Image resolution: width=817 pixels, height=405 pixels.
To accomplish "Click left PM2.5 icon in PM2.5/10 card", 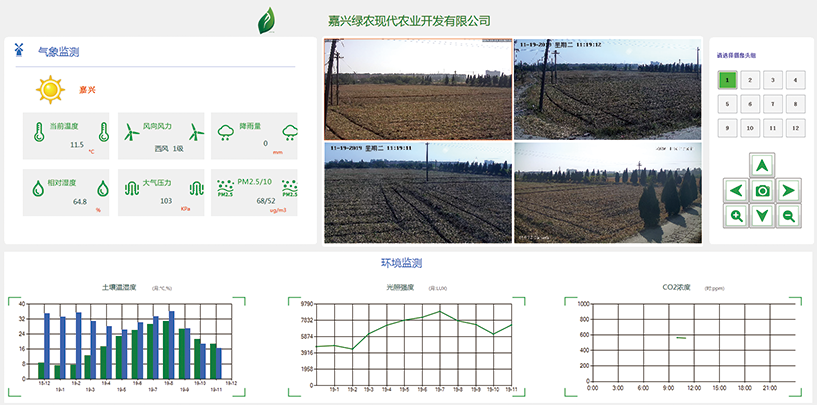I will [x=225, y=189].
